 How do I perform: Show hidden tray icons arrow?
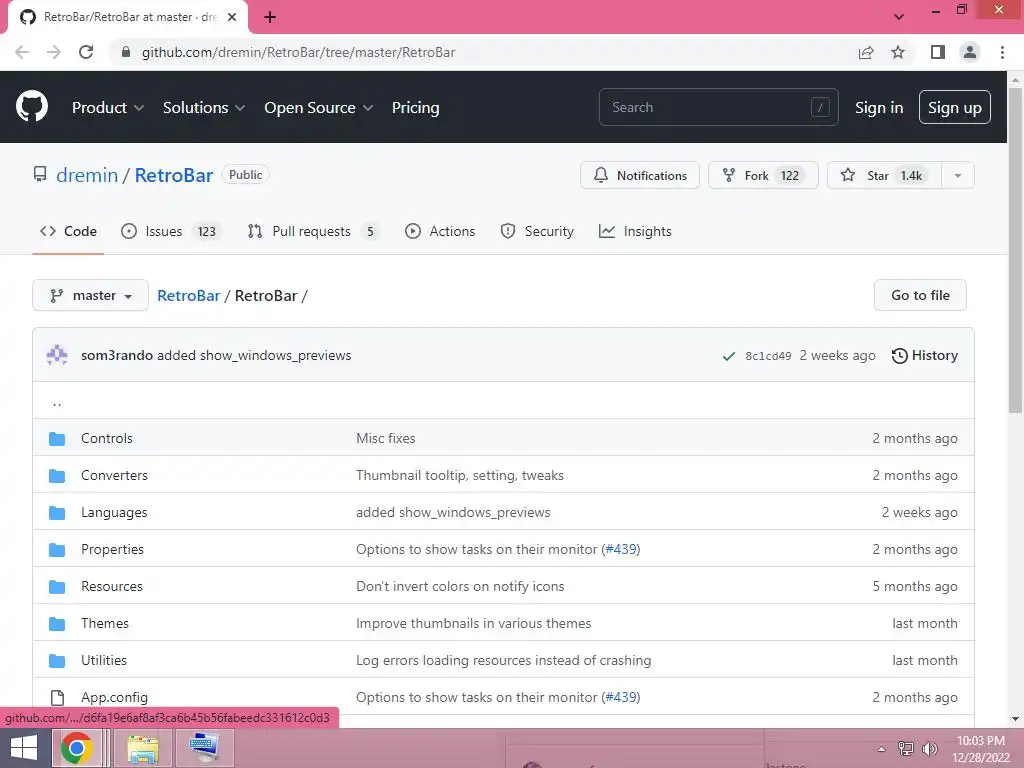point(881,748)
